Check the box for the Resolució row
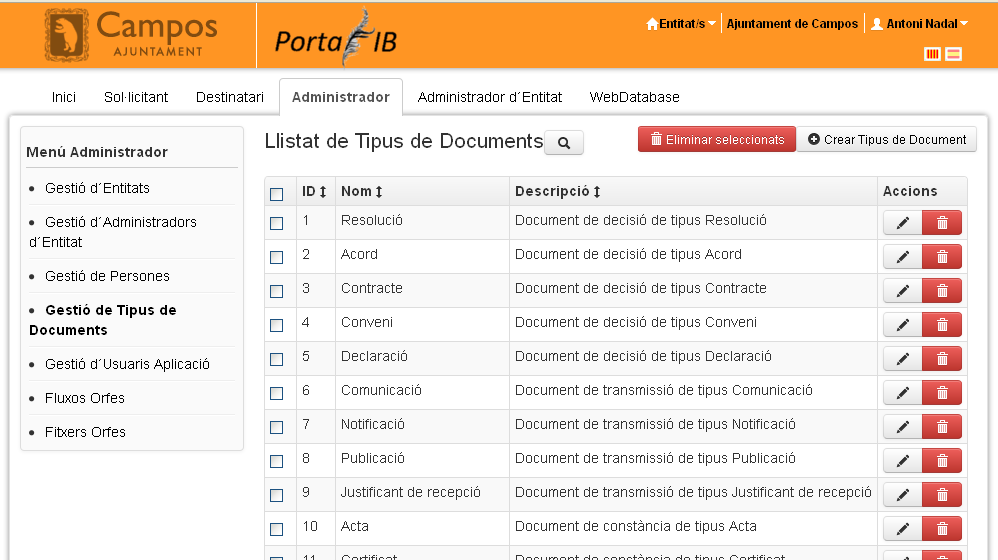This screenshot has height=560, width=998. pyautogui.click(x=277, y=223)
